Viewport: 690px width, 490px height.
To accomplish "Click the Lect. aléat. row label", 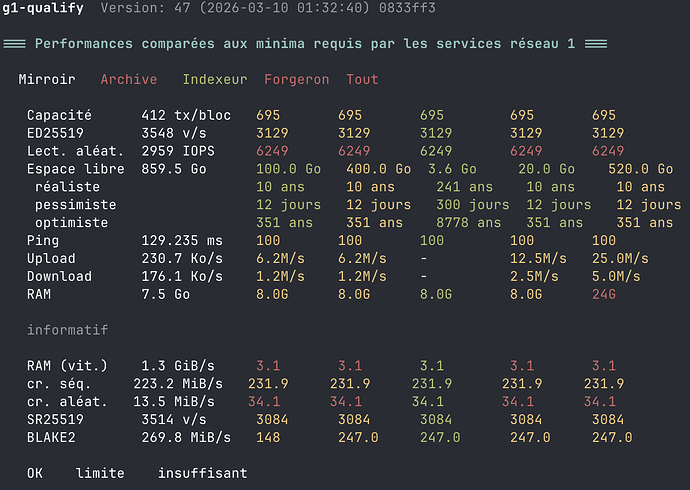I will (x=72, y=151).
